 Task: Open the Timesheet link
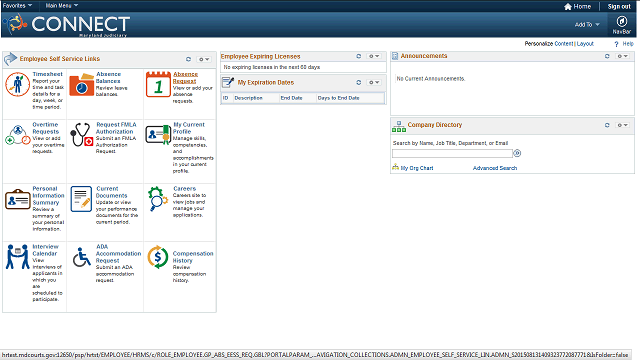tap(47, 74)
